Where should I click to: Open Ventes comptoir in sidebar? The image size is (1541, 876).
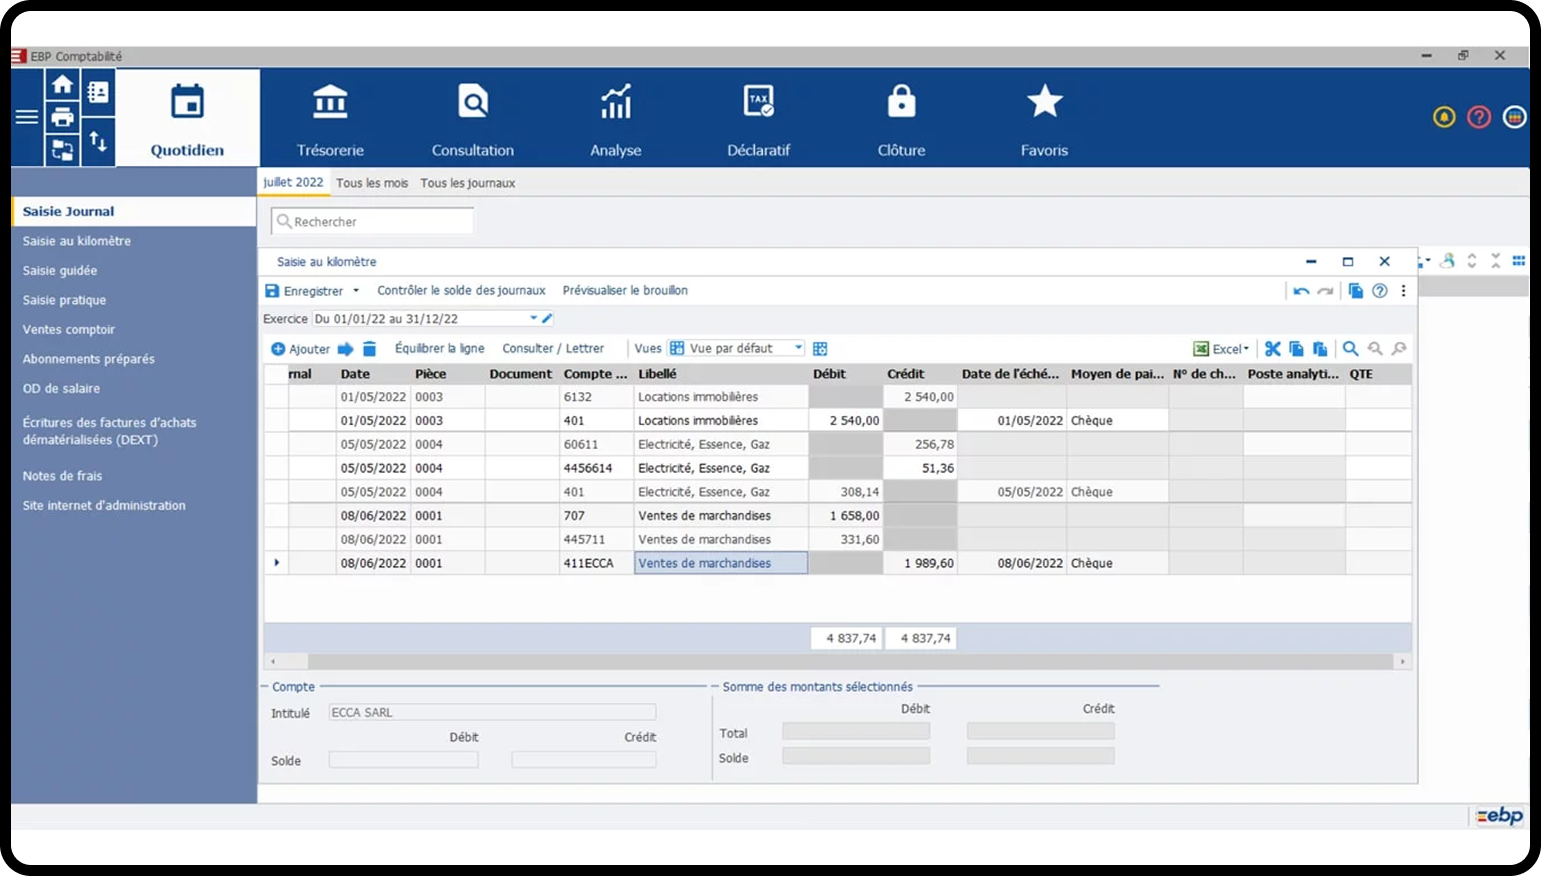pyautogui.click(x=69, y=330)
